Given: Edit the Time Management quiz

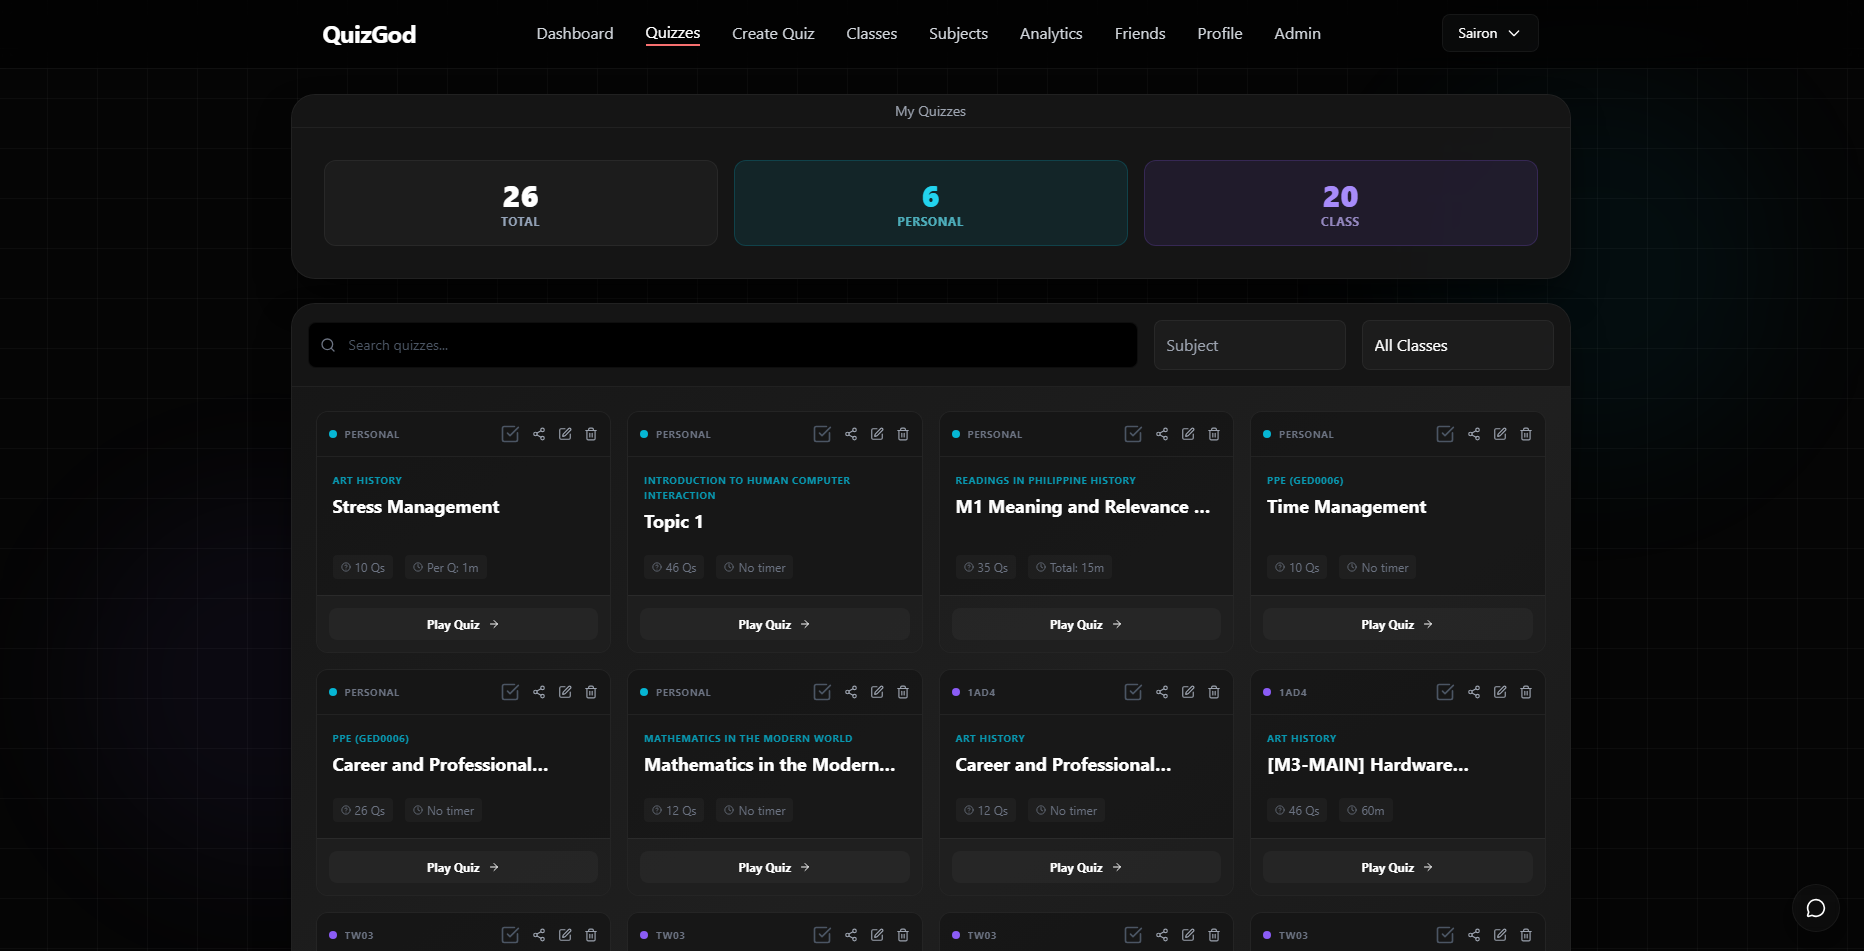Looking at the screenshot, I should [1499, 434].
